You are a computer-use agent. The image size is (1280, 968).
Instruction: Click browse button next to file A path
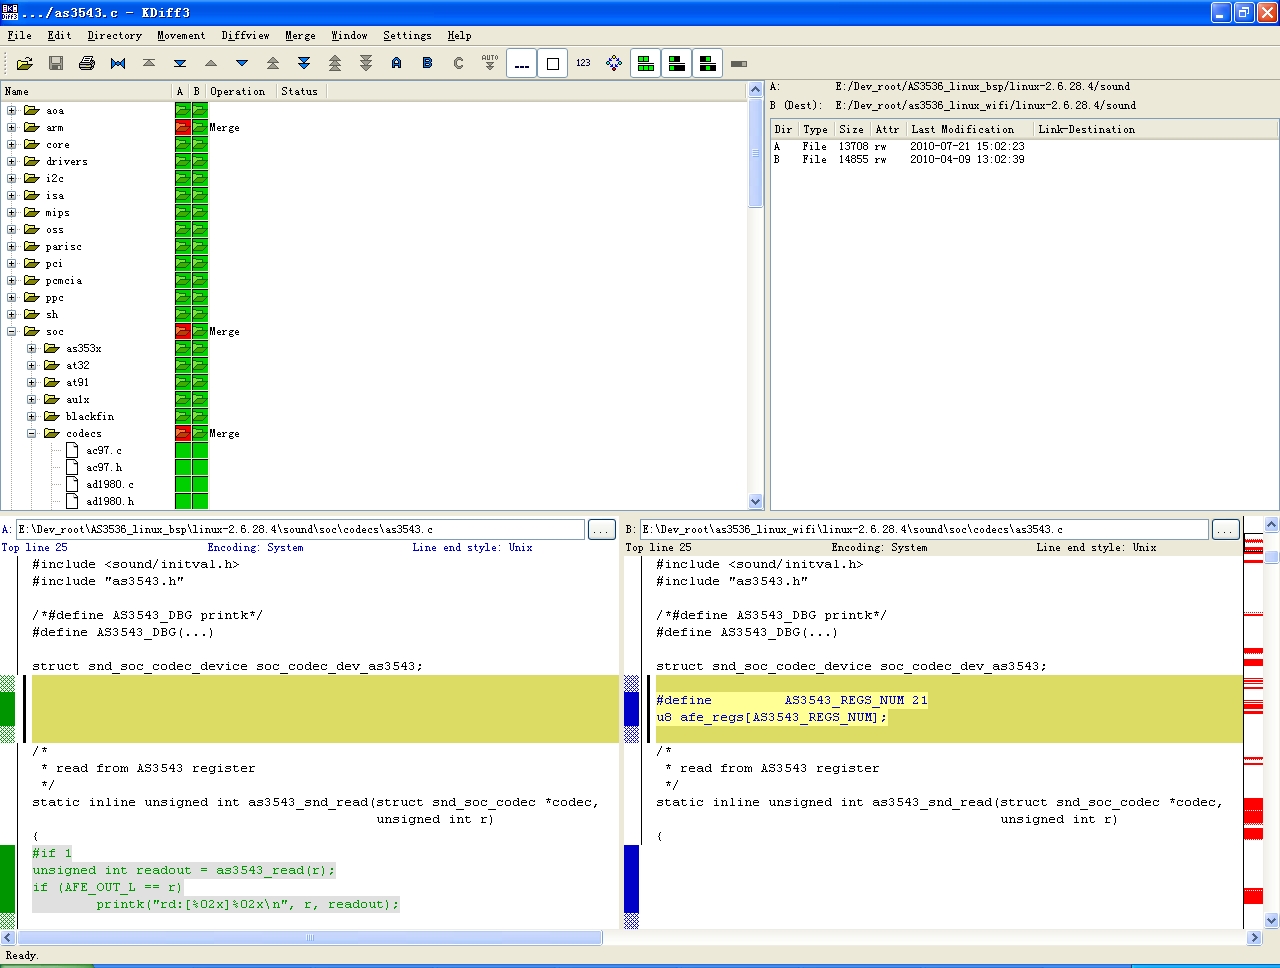601,529
